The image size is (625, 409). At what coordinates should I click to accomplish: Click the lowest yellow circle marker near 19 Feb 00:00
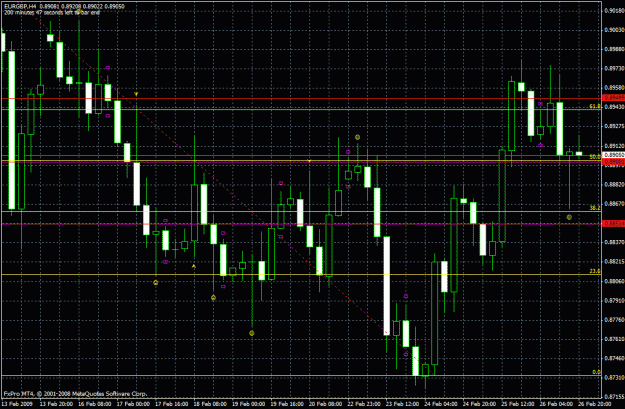[x=252, y=333]
